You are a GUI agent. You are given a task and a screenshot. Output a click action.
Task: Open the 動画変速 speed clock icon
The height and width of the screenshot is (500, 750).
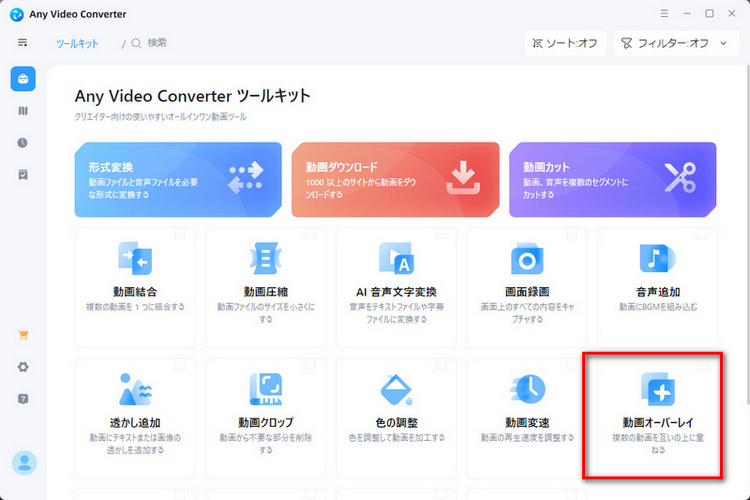[527, 389]
